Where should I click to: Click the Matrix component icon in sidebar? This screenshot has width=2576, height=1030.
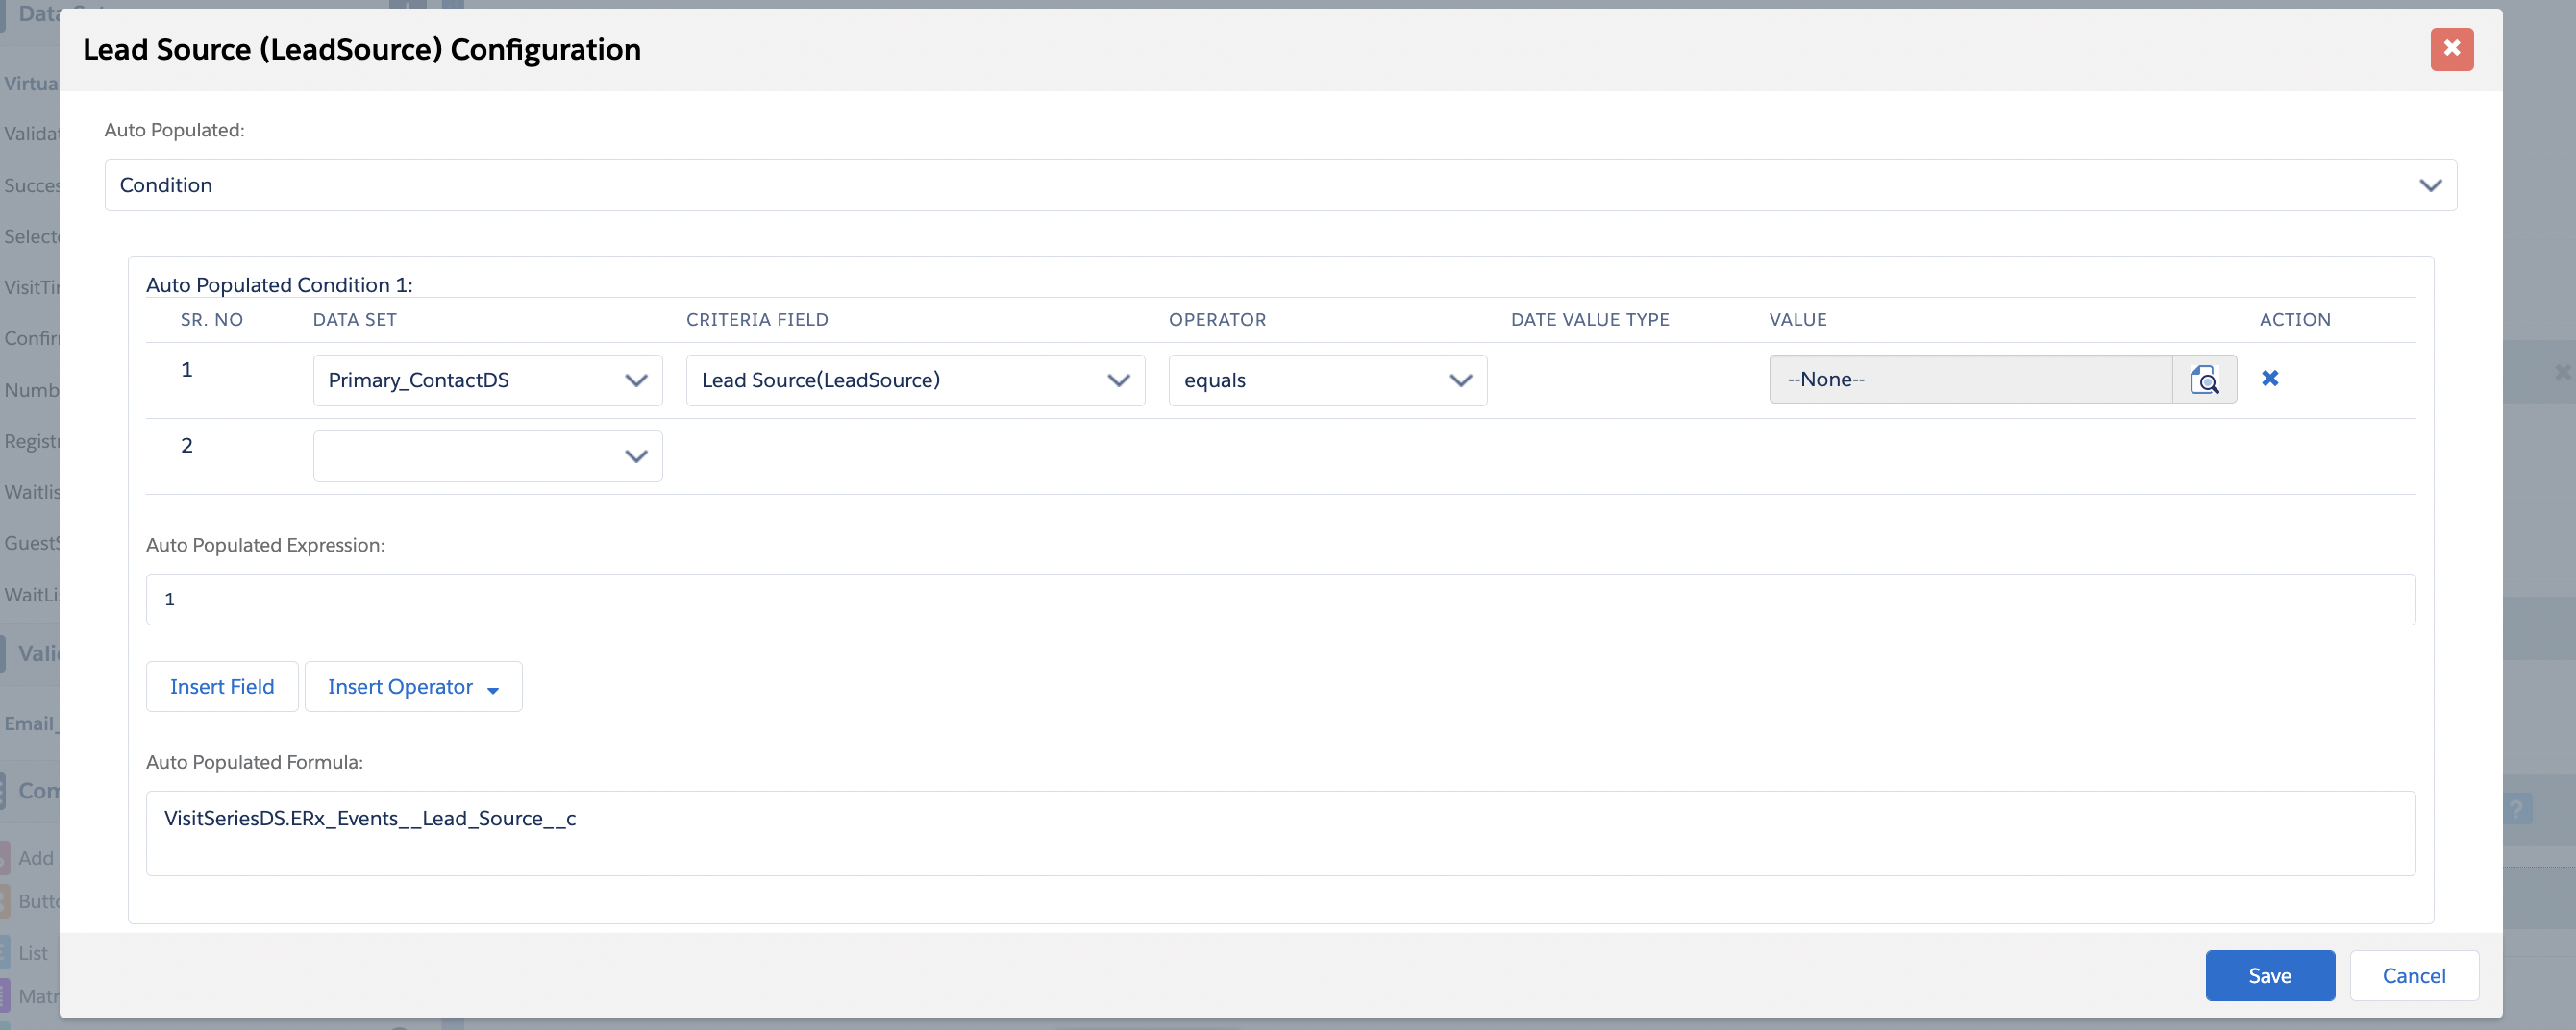pos(6,996)
